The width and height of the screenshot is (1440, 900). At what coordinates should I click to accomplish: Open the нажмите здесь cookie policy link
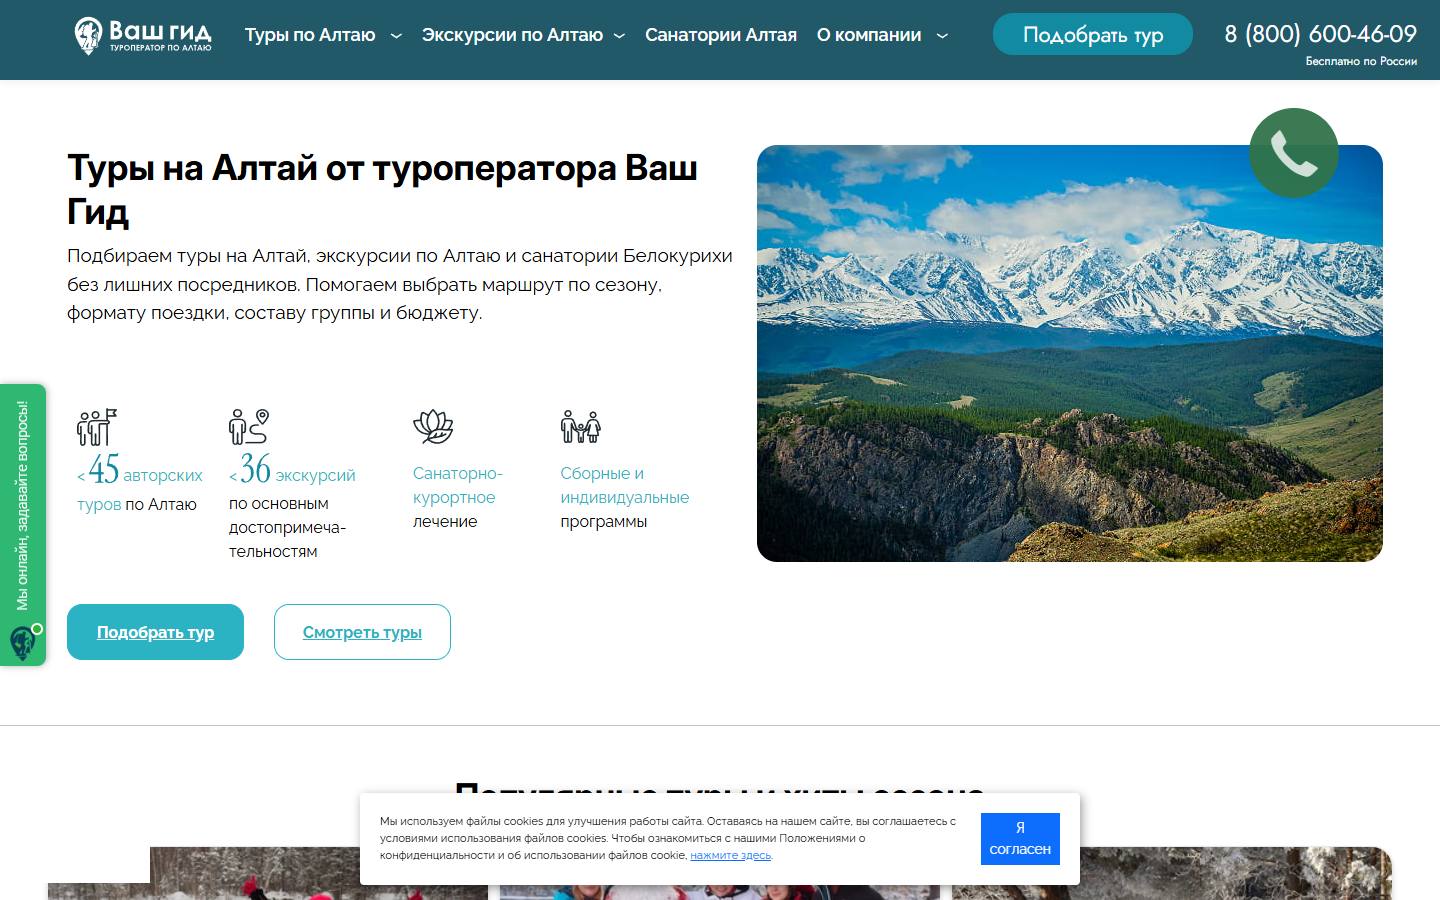coord(730,855)
